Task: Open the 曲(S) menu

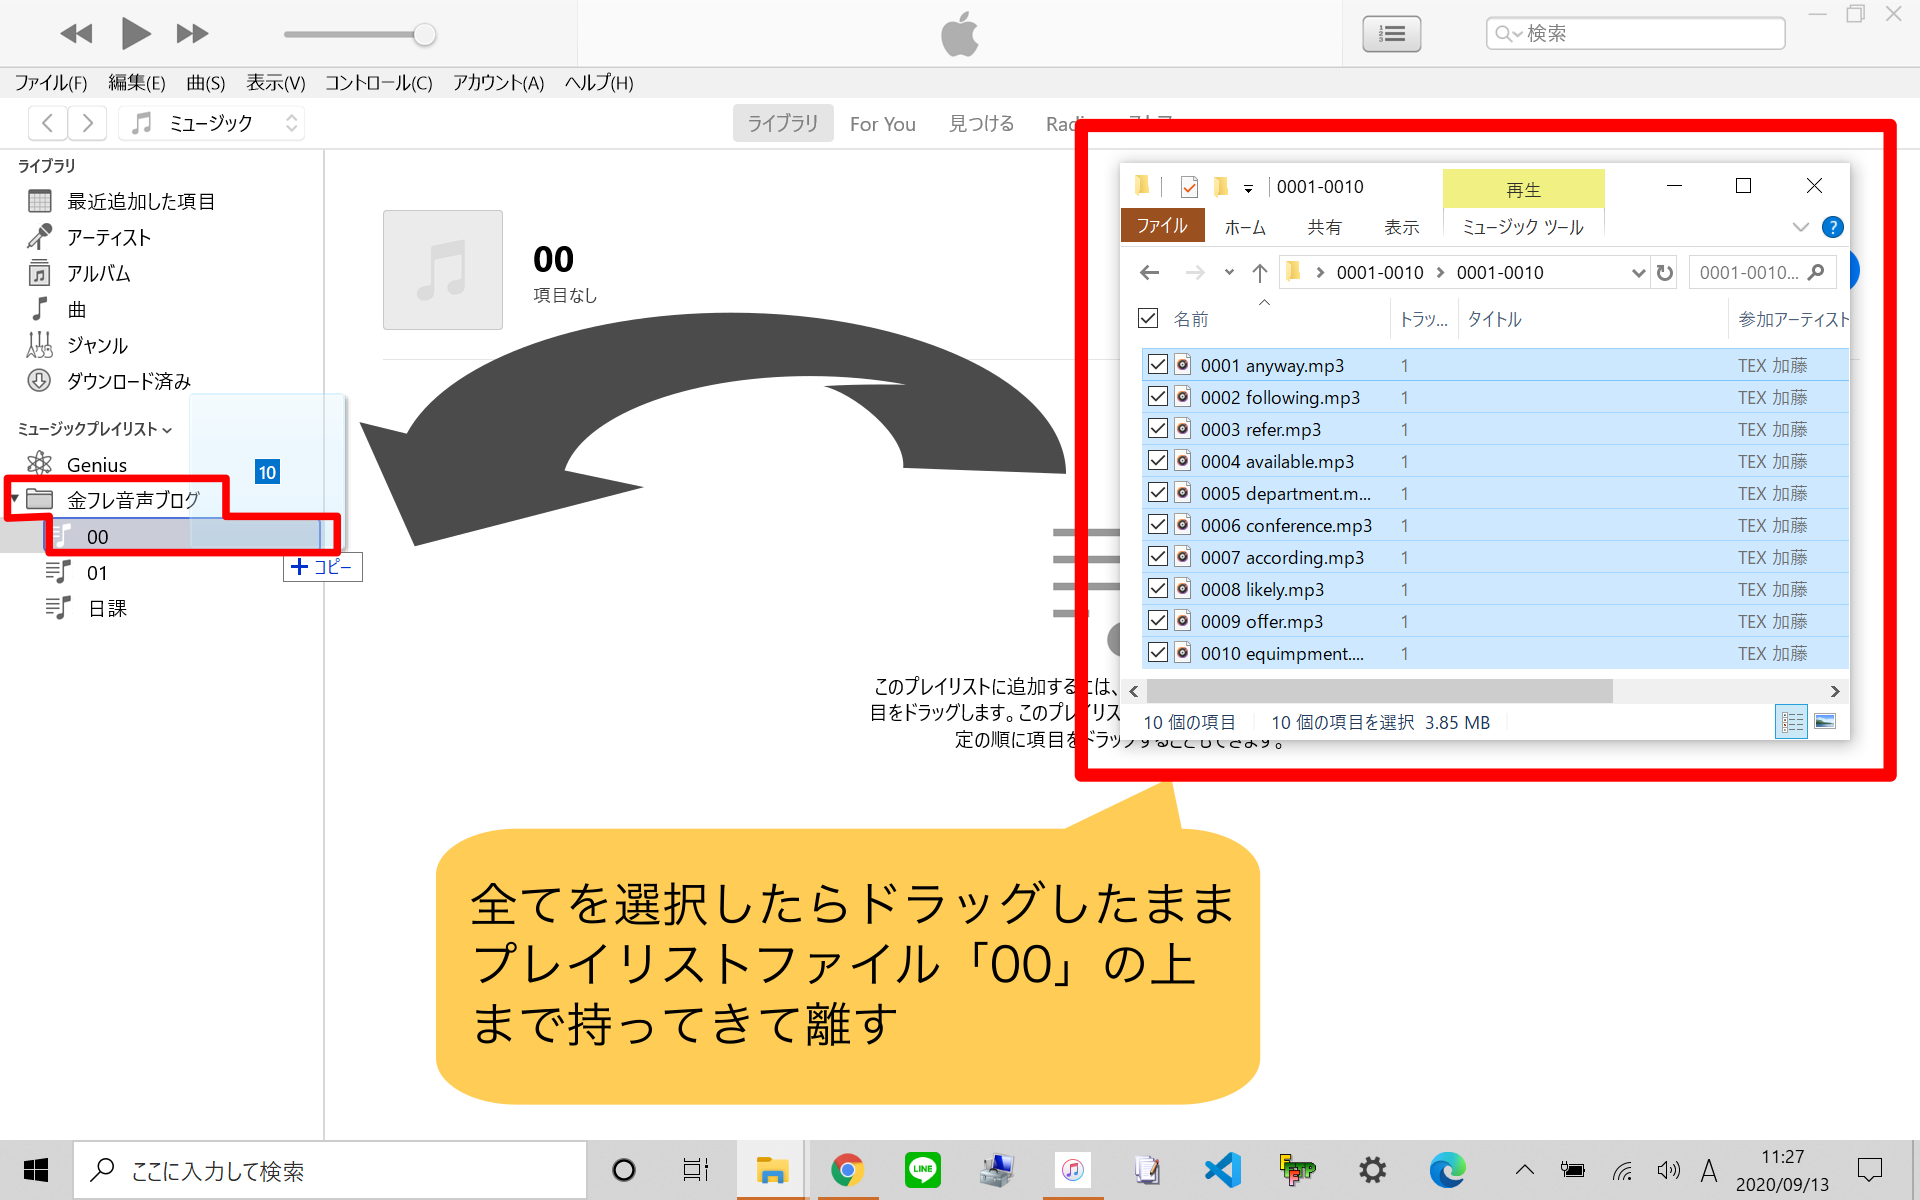Action: [206, 83]
